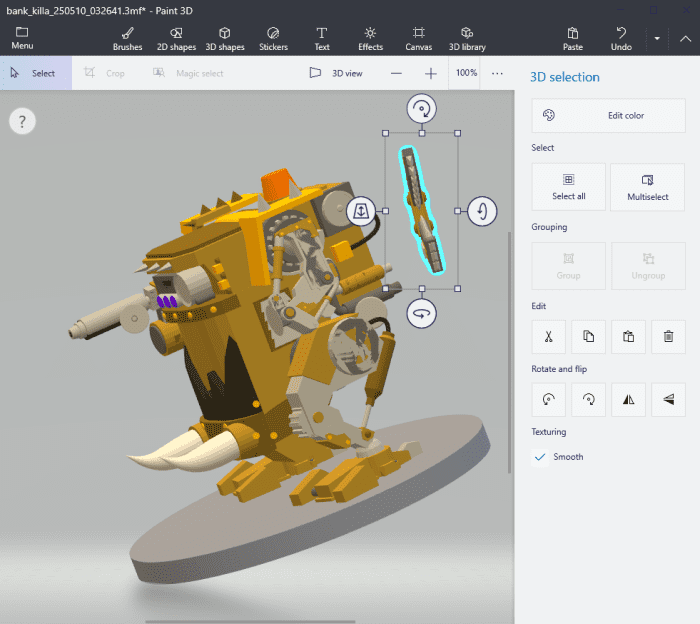The height and width of the screenshot is (624, 700).
Task: Copy the selected 3D object
Action: pos(588,337)
